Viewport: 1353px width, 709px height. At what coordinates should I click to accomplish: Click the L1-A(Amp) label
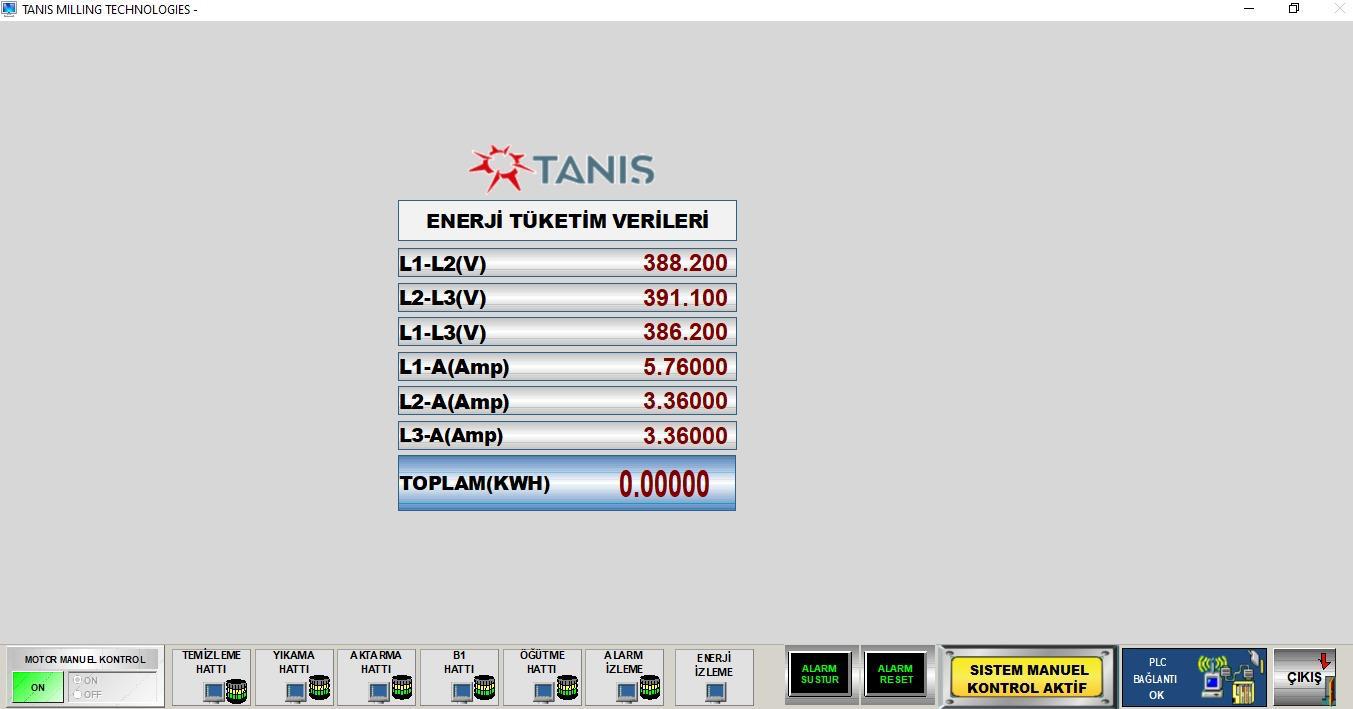[x=454, y=367]
